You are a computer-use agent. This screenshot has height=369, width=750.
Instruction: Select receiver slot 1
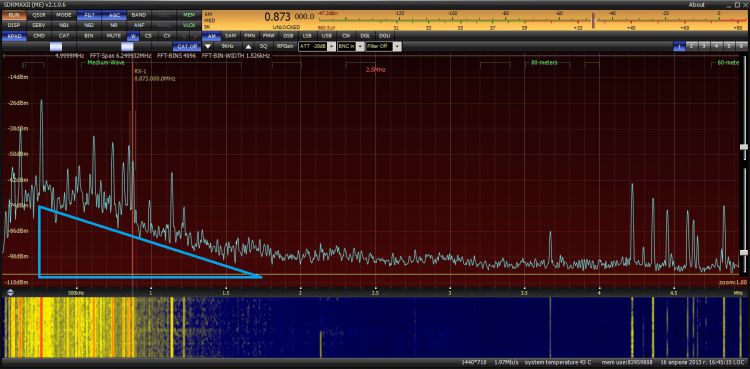(679, 46)
